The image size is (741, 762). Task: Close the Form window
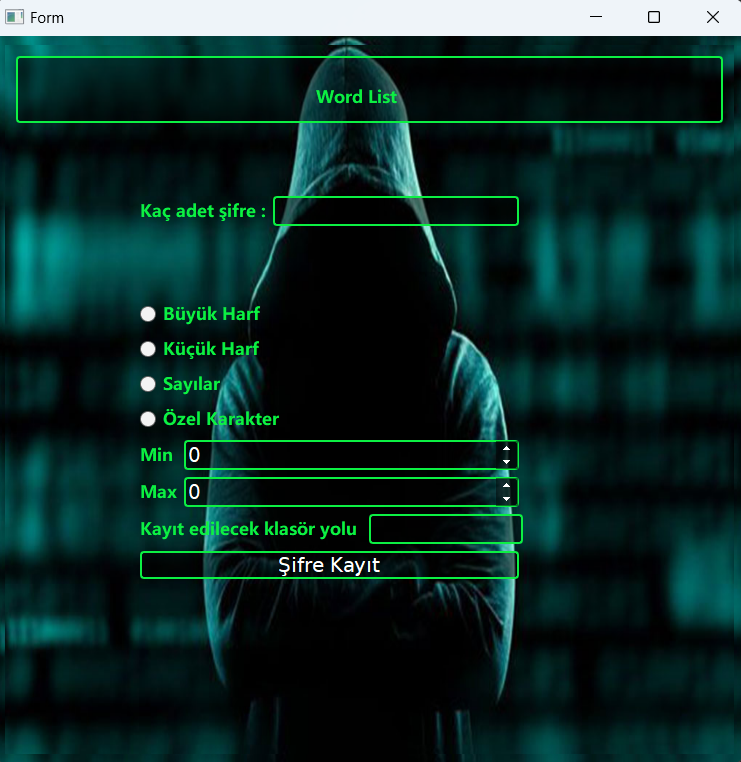(713, 17)
